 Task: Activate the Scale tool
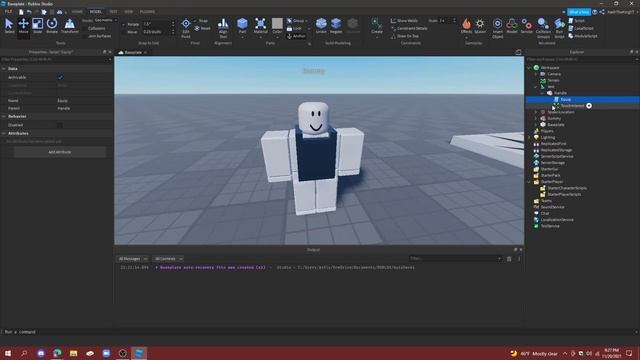point(38,26)
